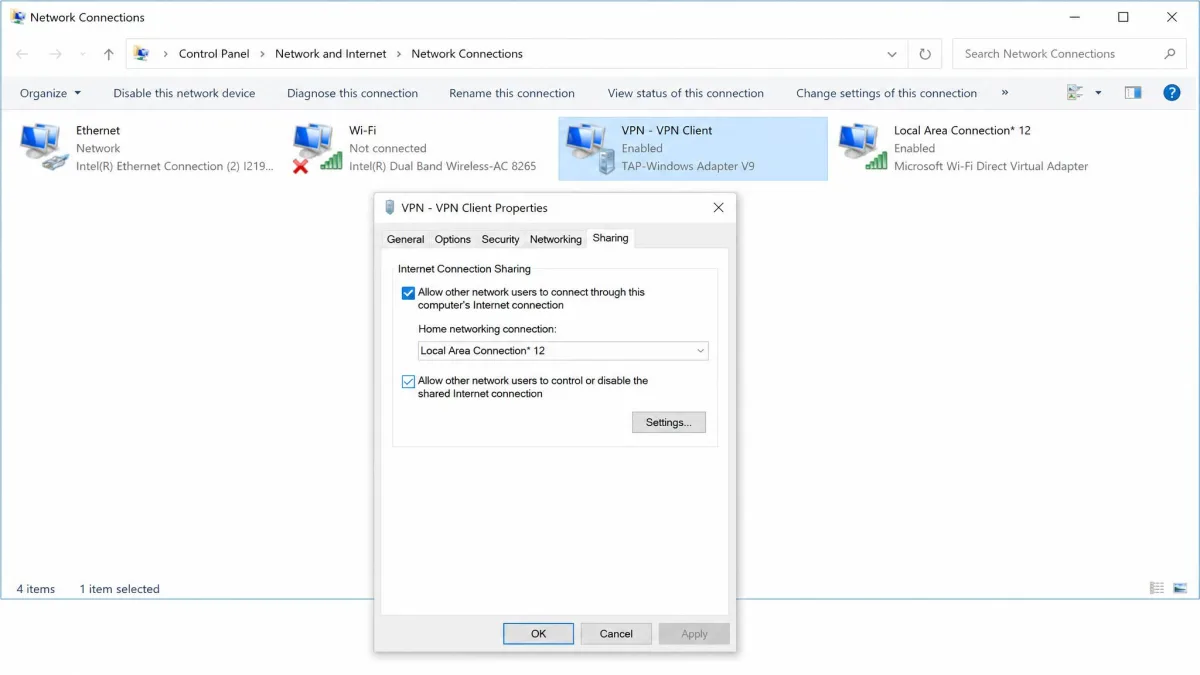Click Rename this connection
Image resolution: width=1200 pixels, height=675 pixels.
pos(512,93)
